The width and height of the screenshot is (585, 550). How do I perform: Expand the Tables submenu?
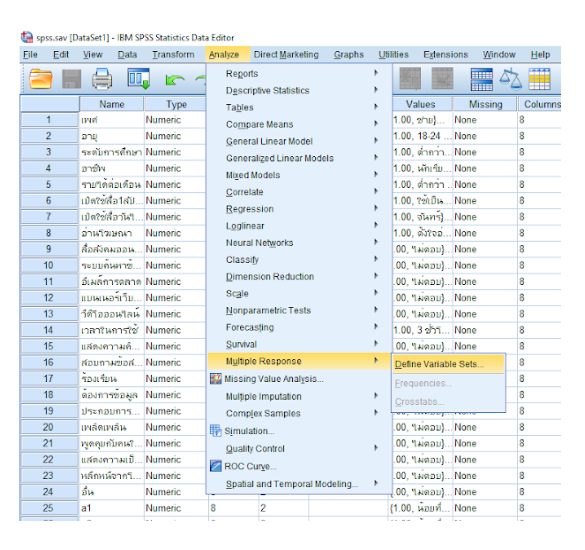pos(299,107)
